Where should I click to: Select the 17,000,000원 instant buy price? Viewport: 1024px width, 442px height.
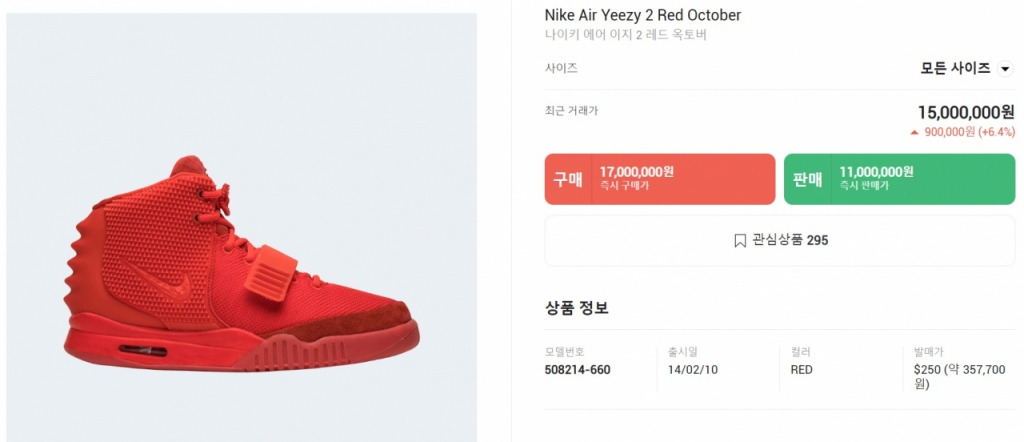click(636, 172)
